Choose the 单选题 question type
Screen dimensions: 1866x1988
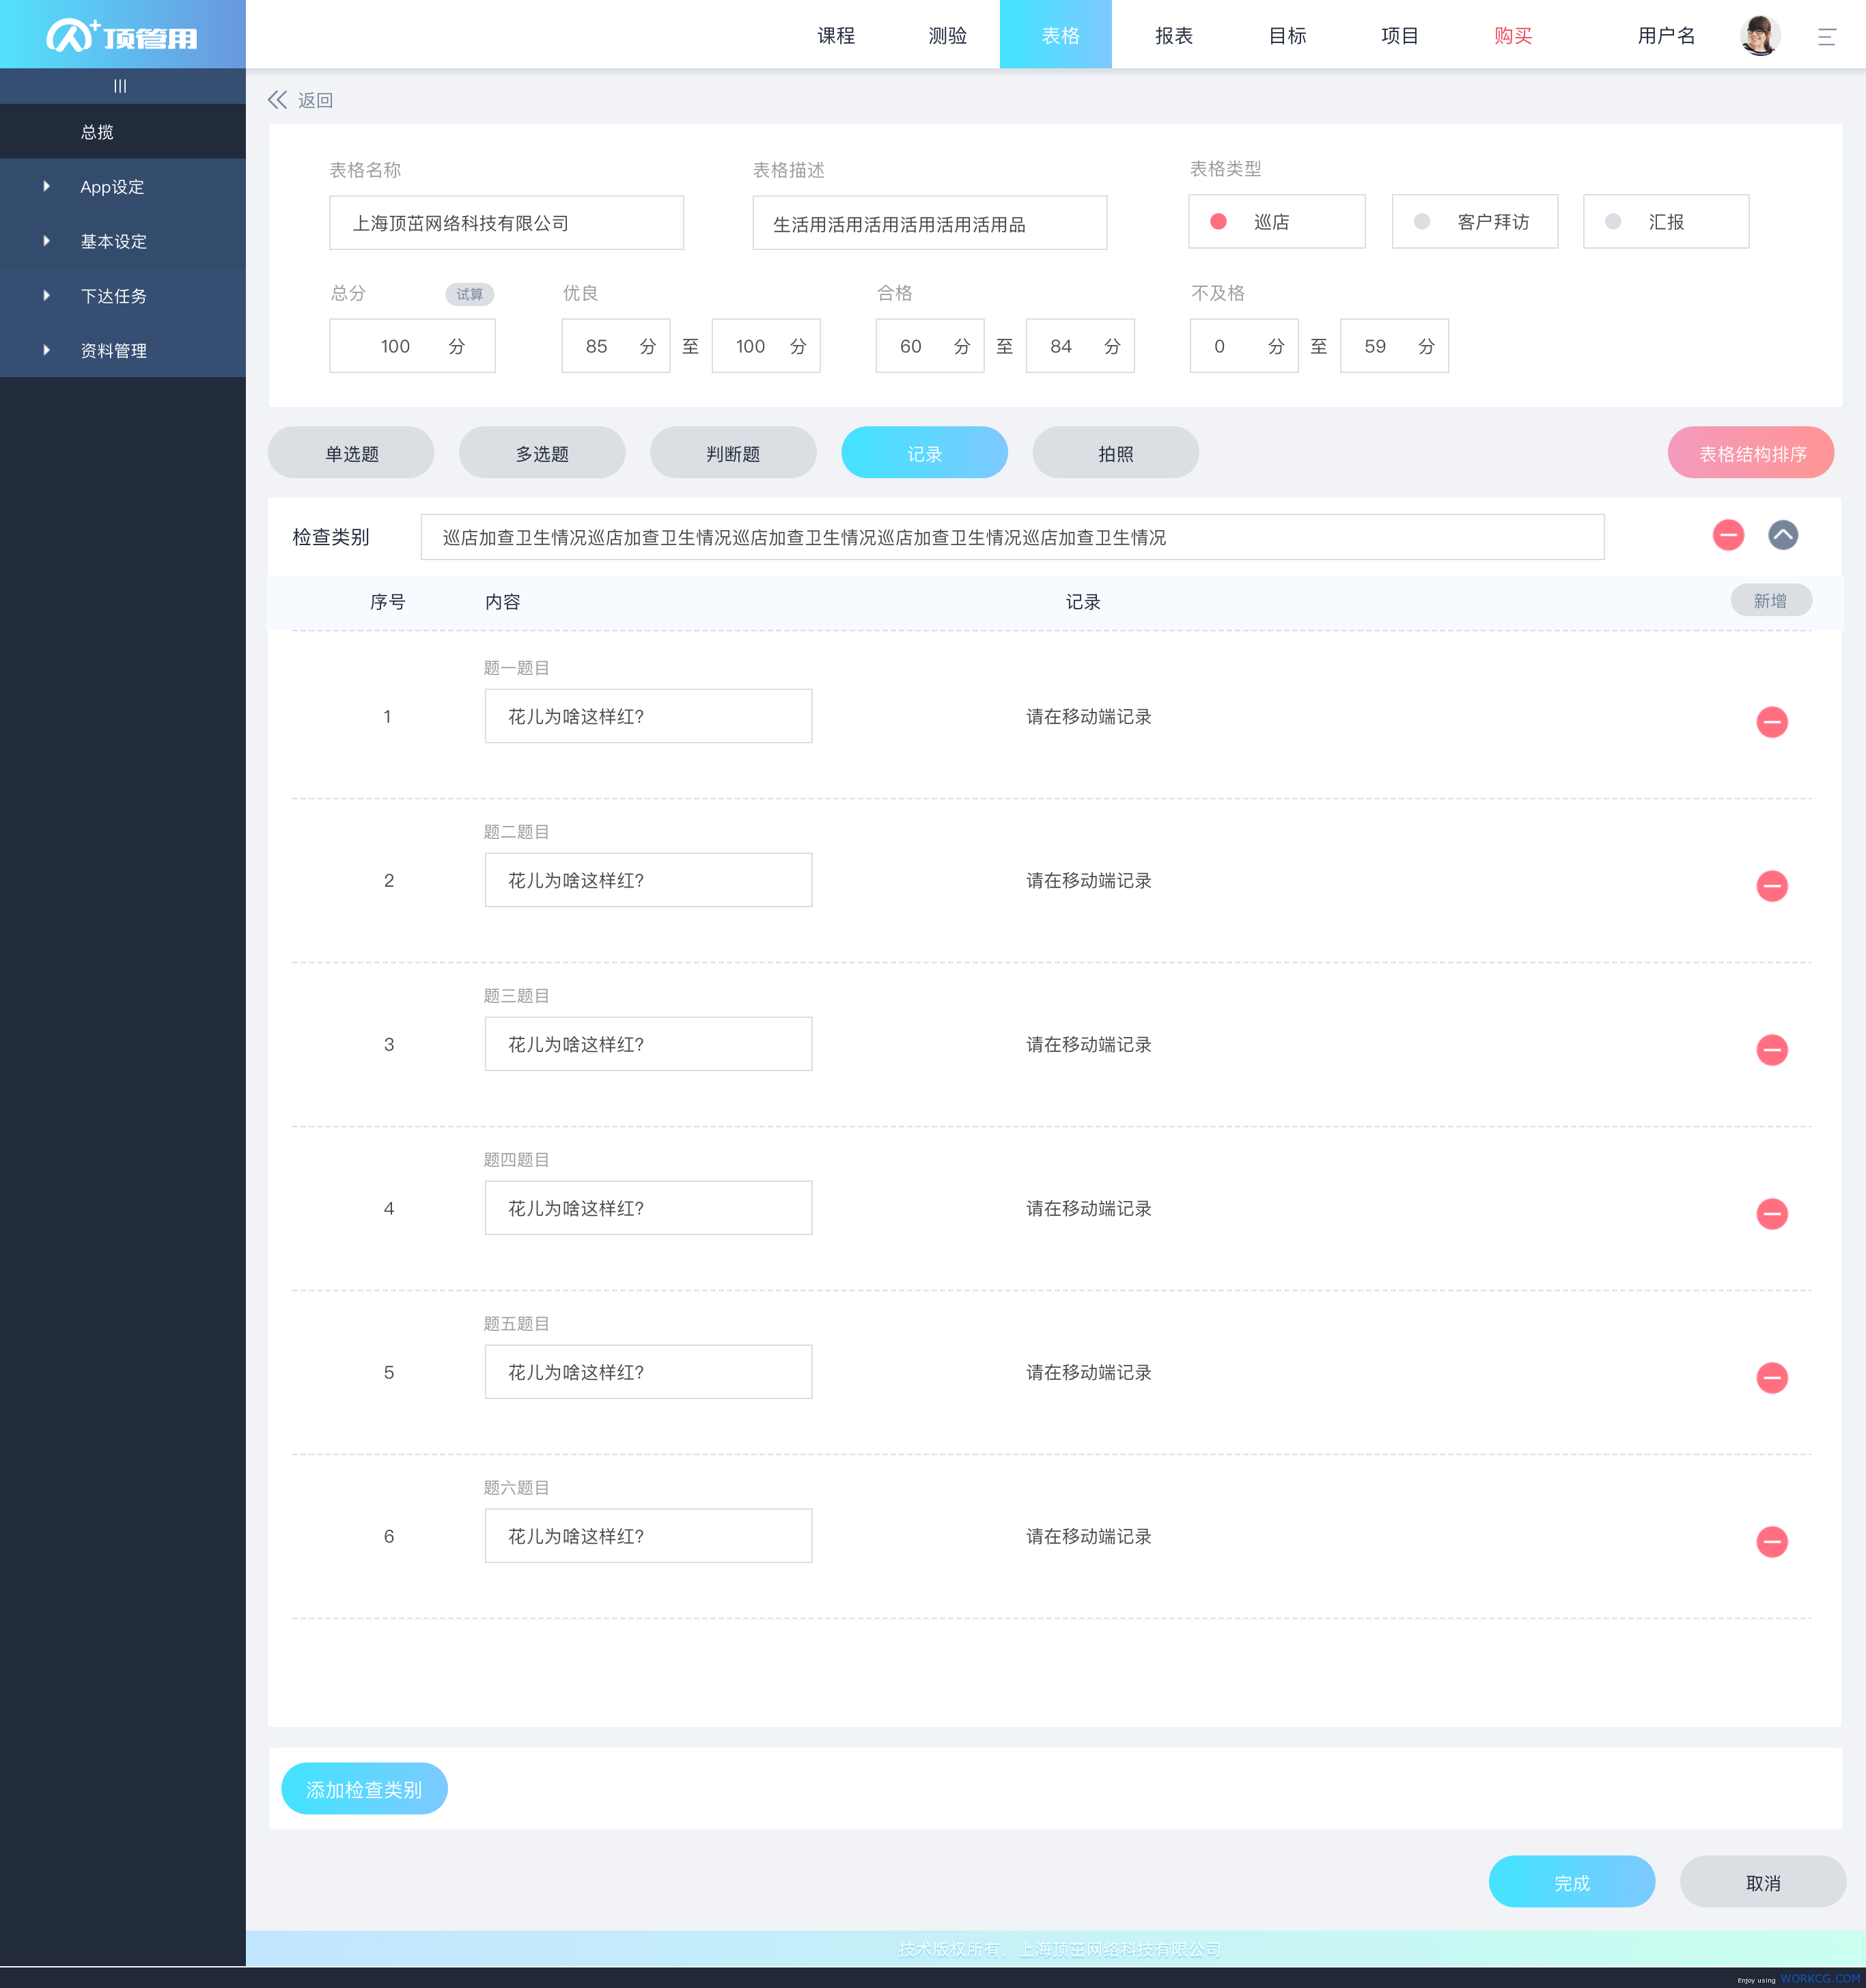[351, 452]
